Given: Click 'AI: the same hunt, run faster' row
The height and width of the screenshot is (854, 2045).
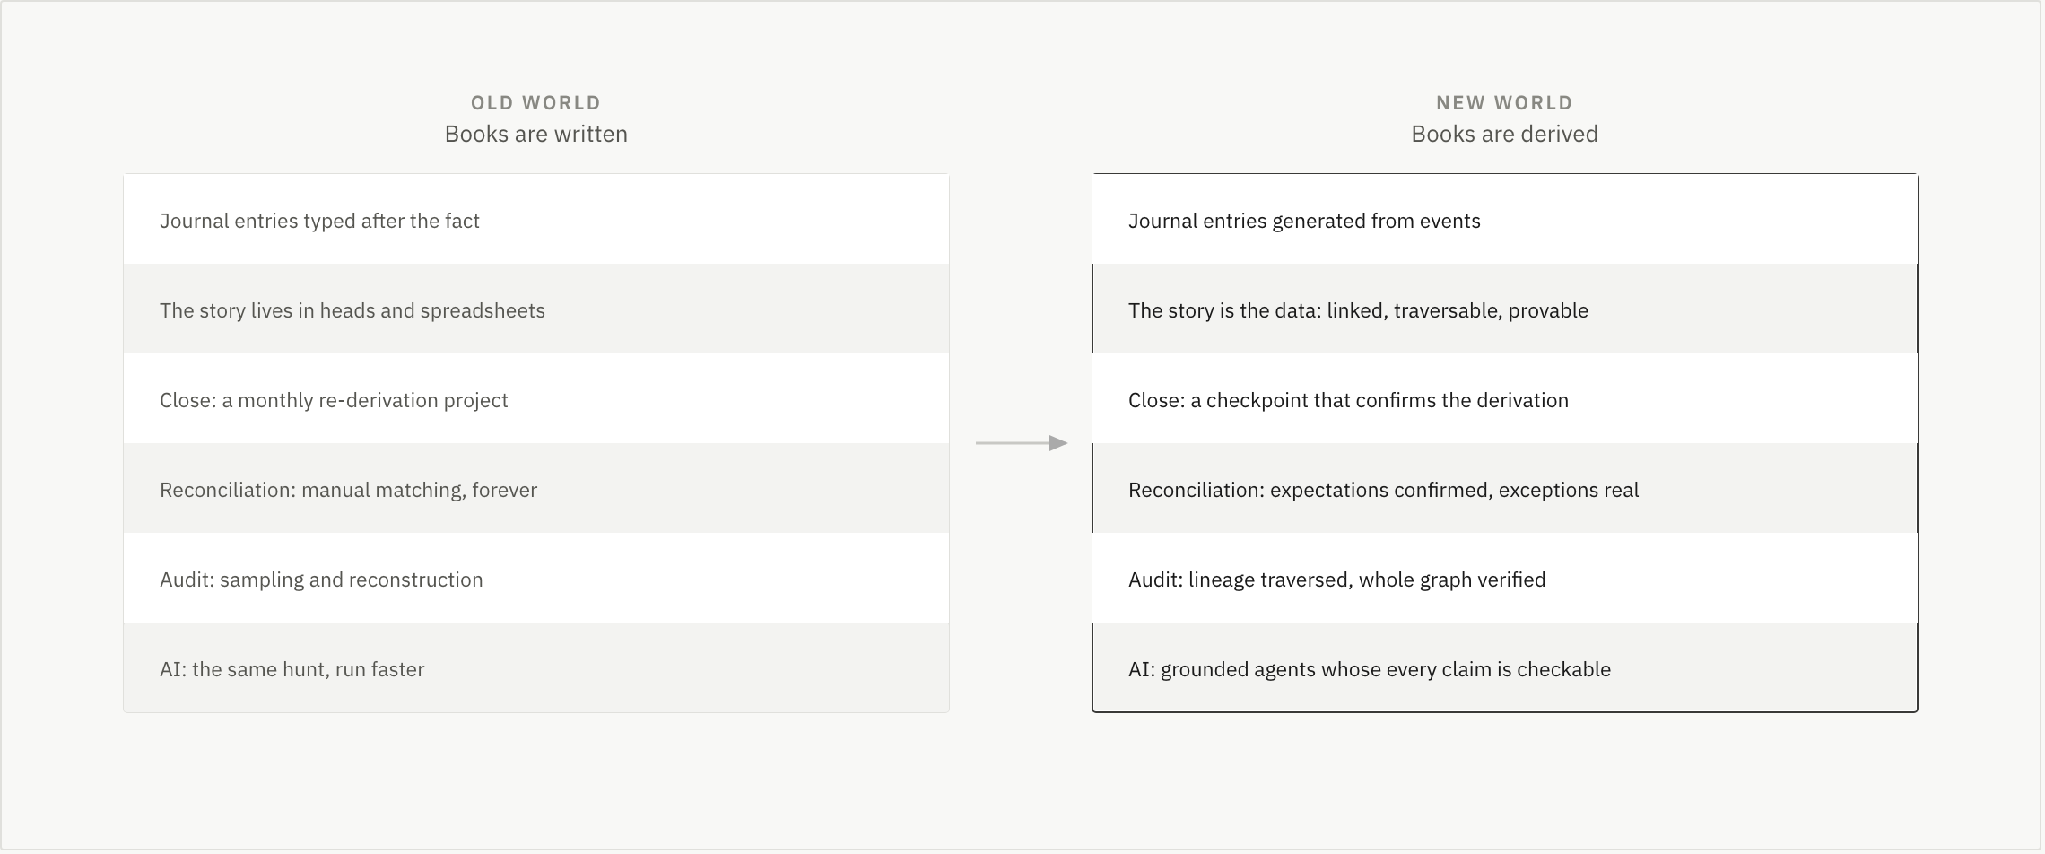Looking at the screenshot, I should click(x=536, y=667).
